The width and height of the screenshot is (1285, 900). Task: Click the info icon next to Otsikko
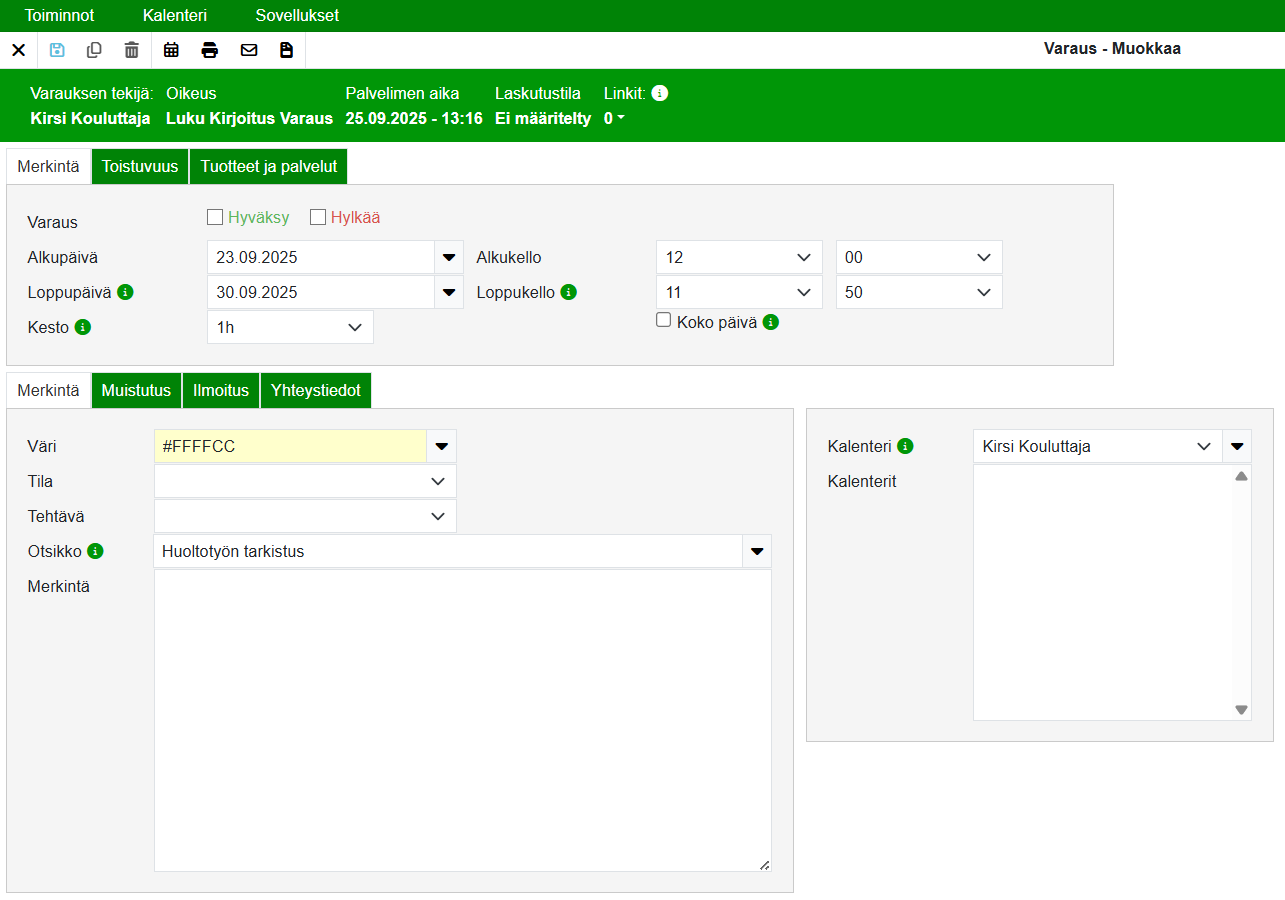point(96,551)
